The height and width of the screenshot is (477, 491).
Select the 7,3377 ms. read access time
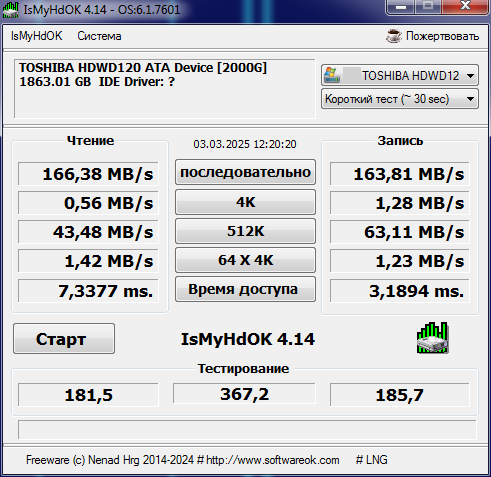coord(88,291)
